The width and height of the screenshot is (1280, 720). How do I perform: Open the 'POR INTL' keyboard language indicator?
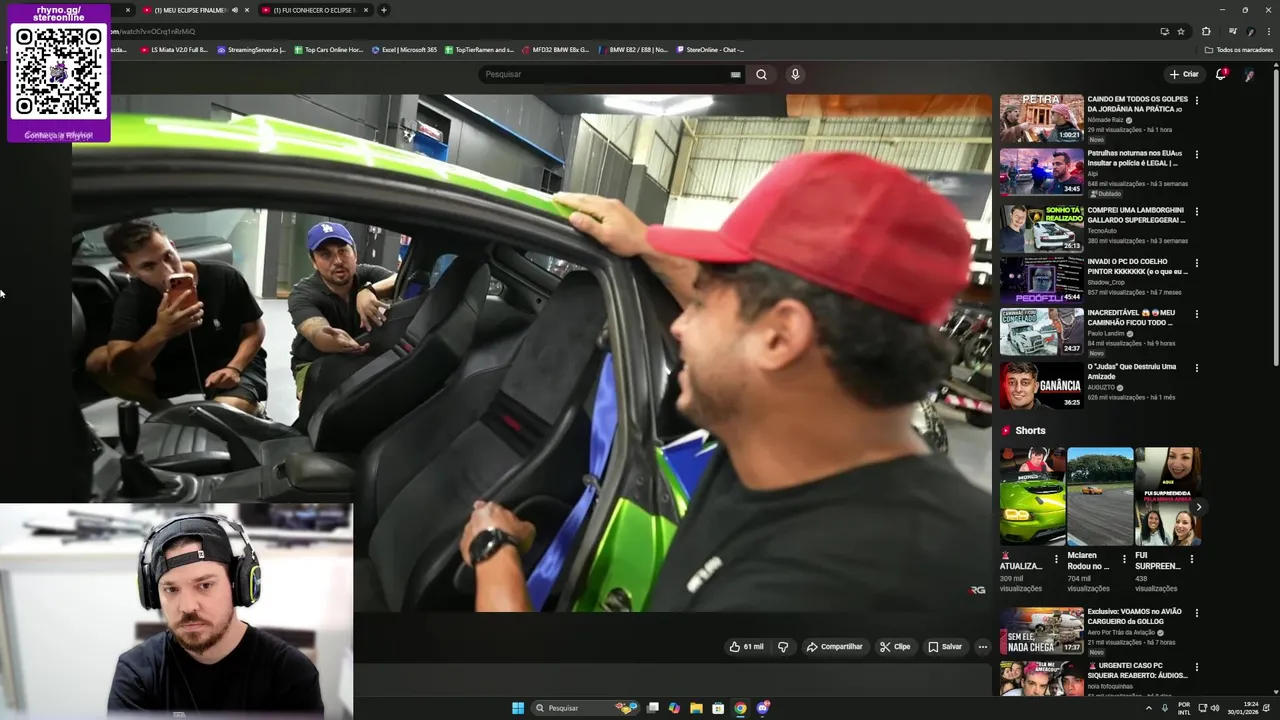coord(1184,708)
